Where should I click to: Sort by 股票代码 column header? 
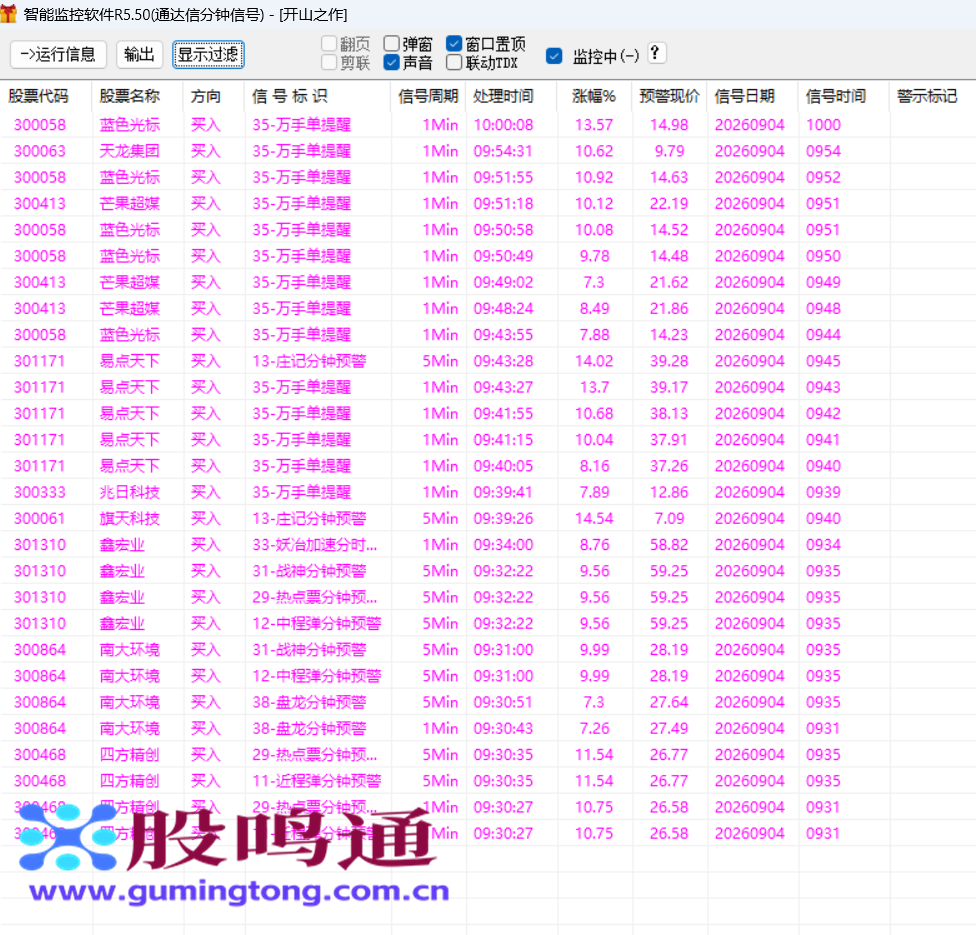(x=38, y=96)
